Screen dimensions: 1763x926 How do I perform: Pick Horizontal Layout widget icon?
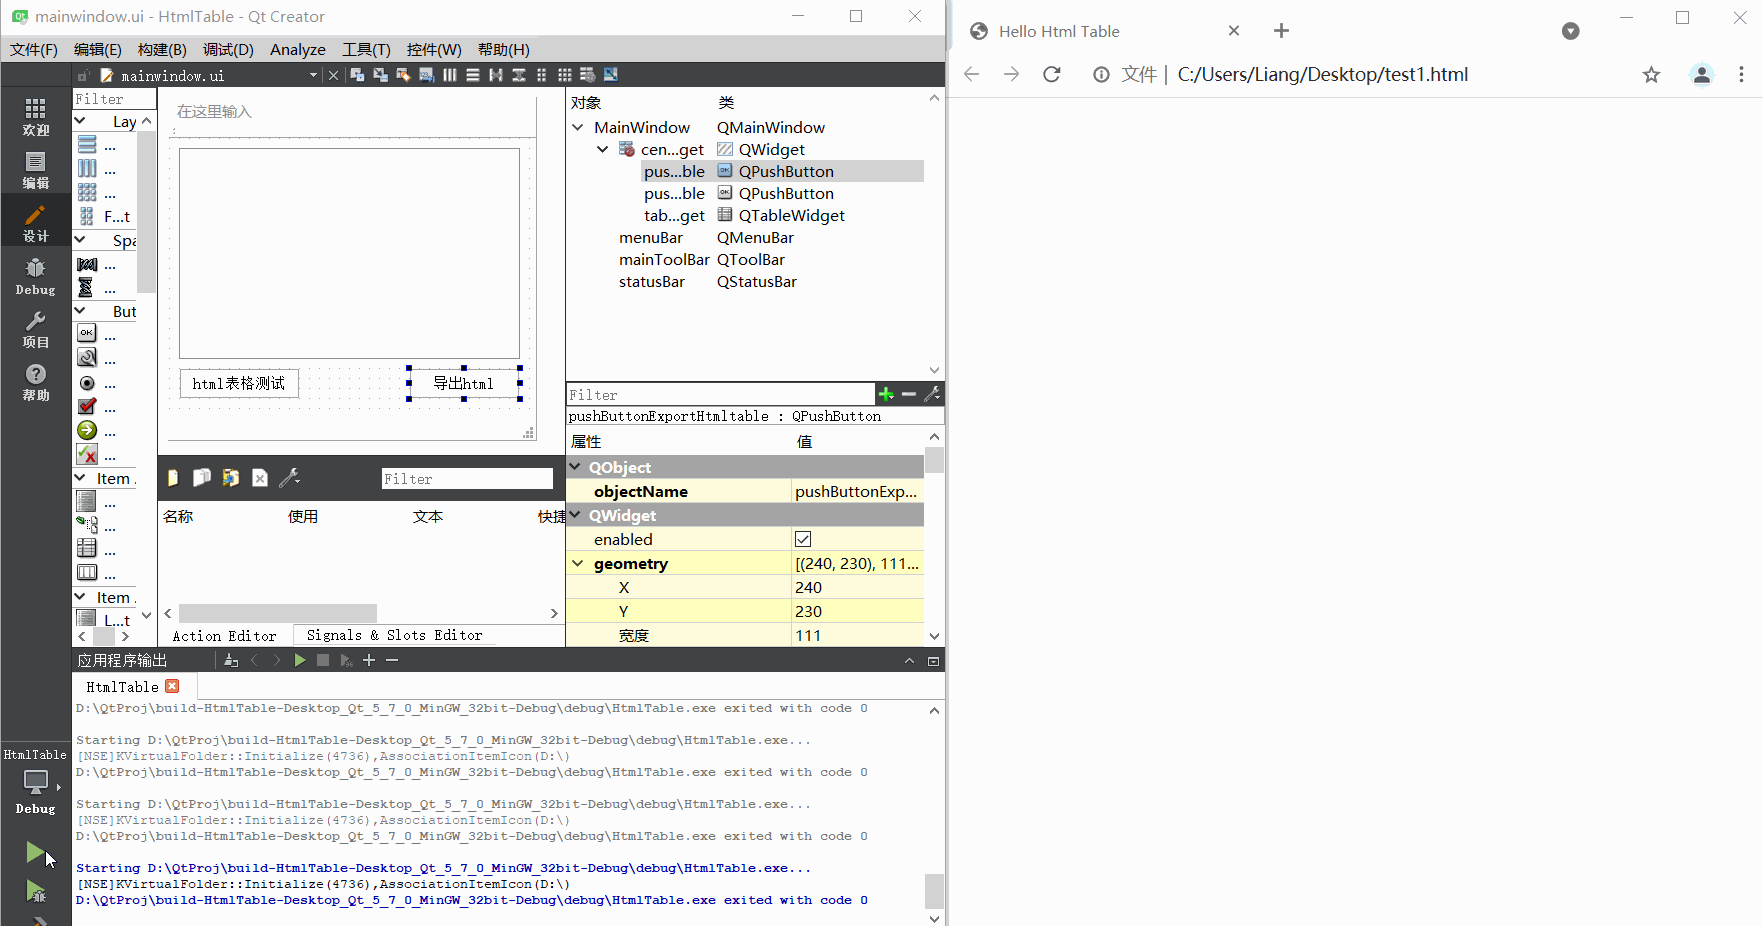(x=88, y=169)
